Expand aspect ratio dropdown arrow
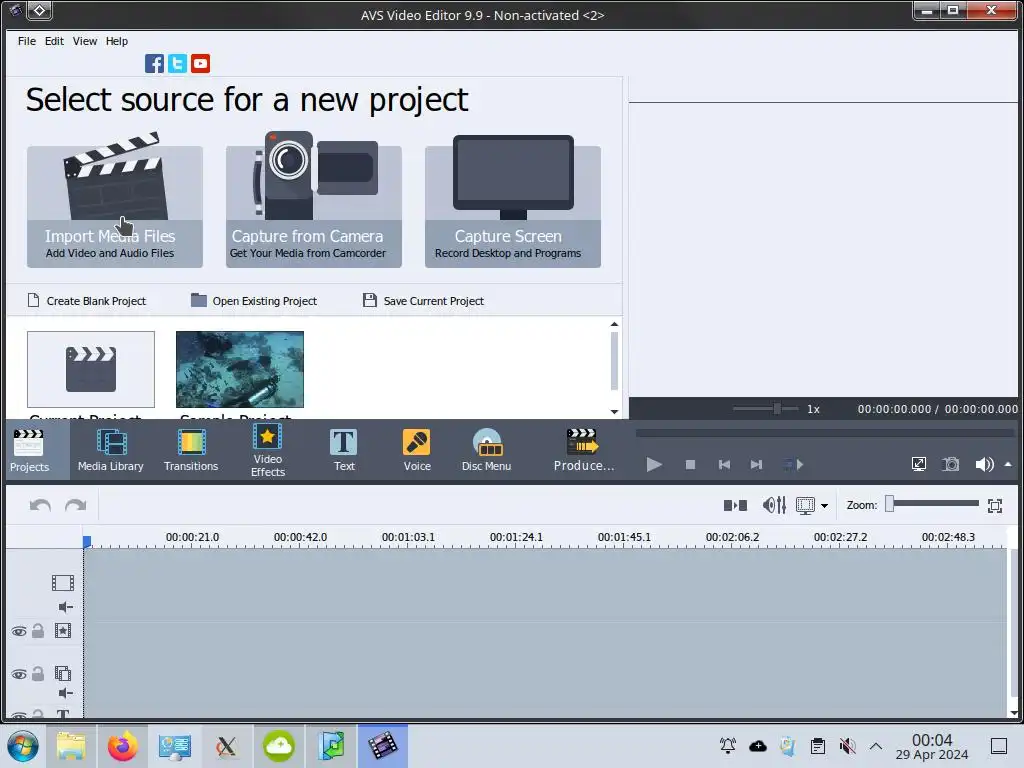Image resolution: width=1024 pixels, height=768 pixels. pos(825,506)
